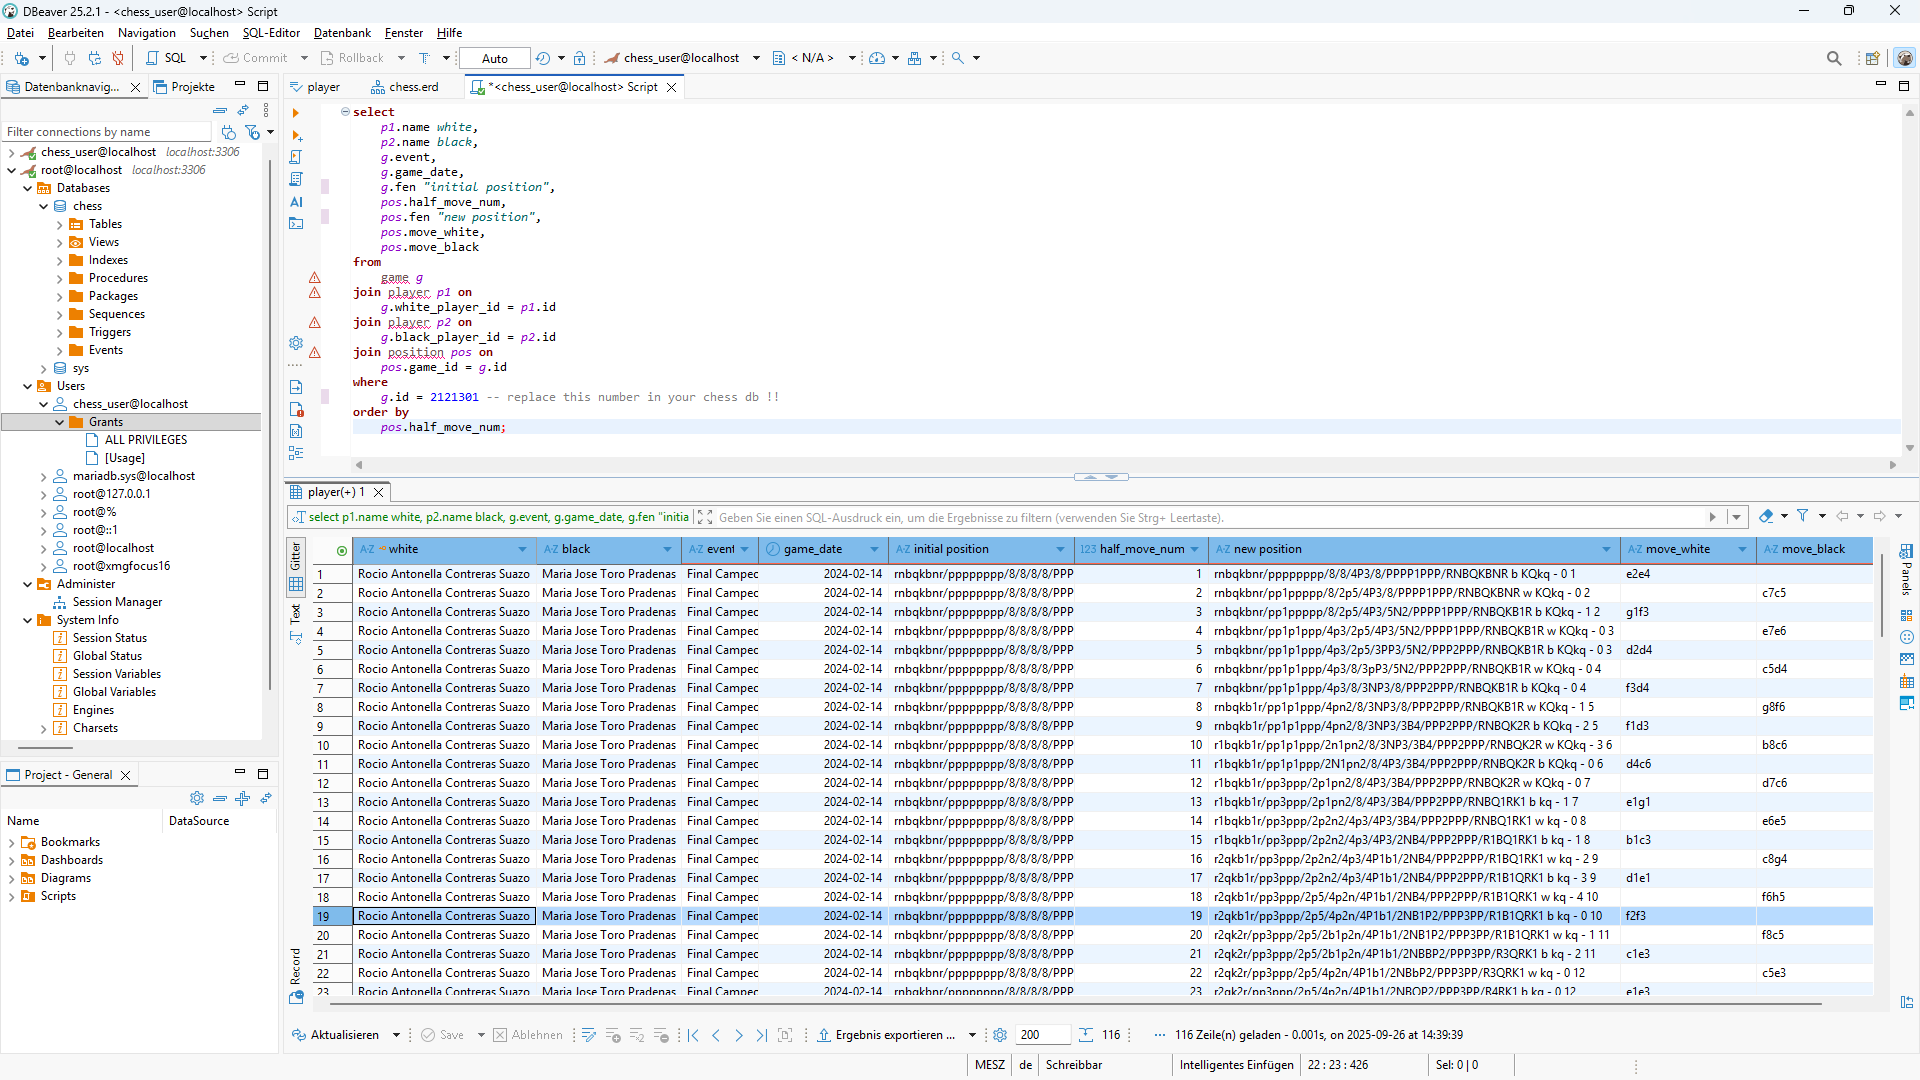Screen dimensions: 1920x1080
Task: Toggle the Auto commit mode button
Action: pyautogui.click(x=494, y=58)
